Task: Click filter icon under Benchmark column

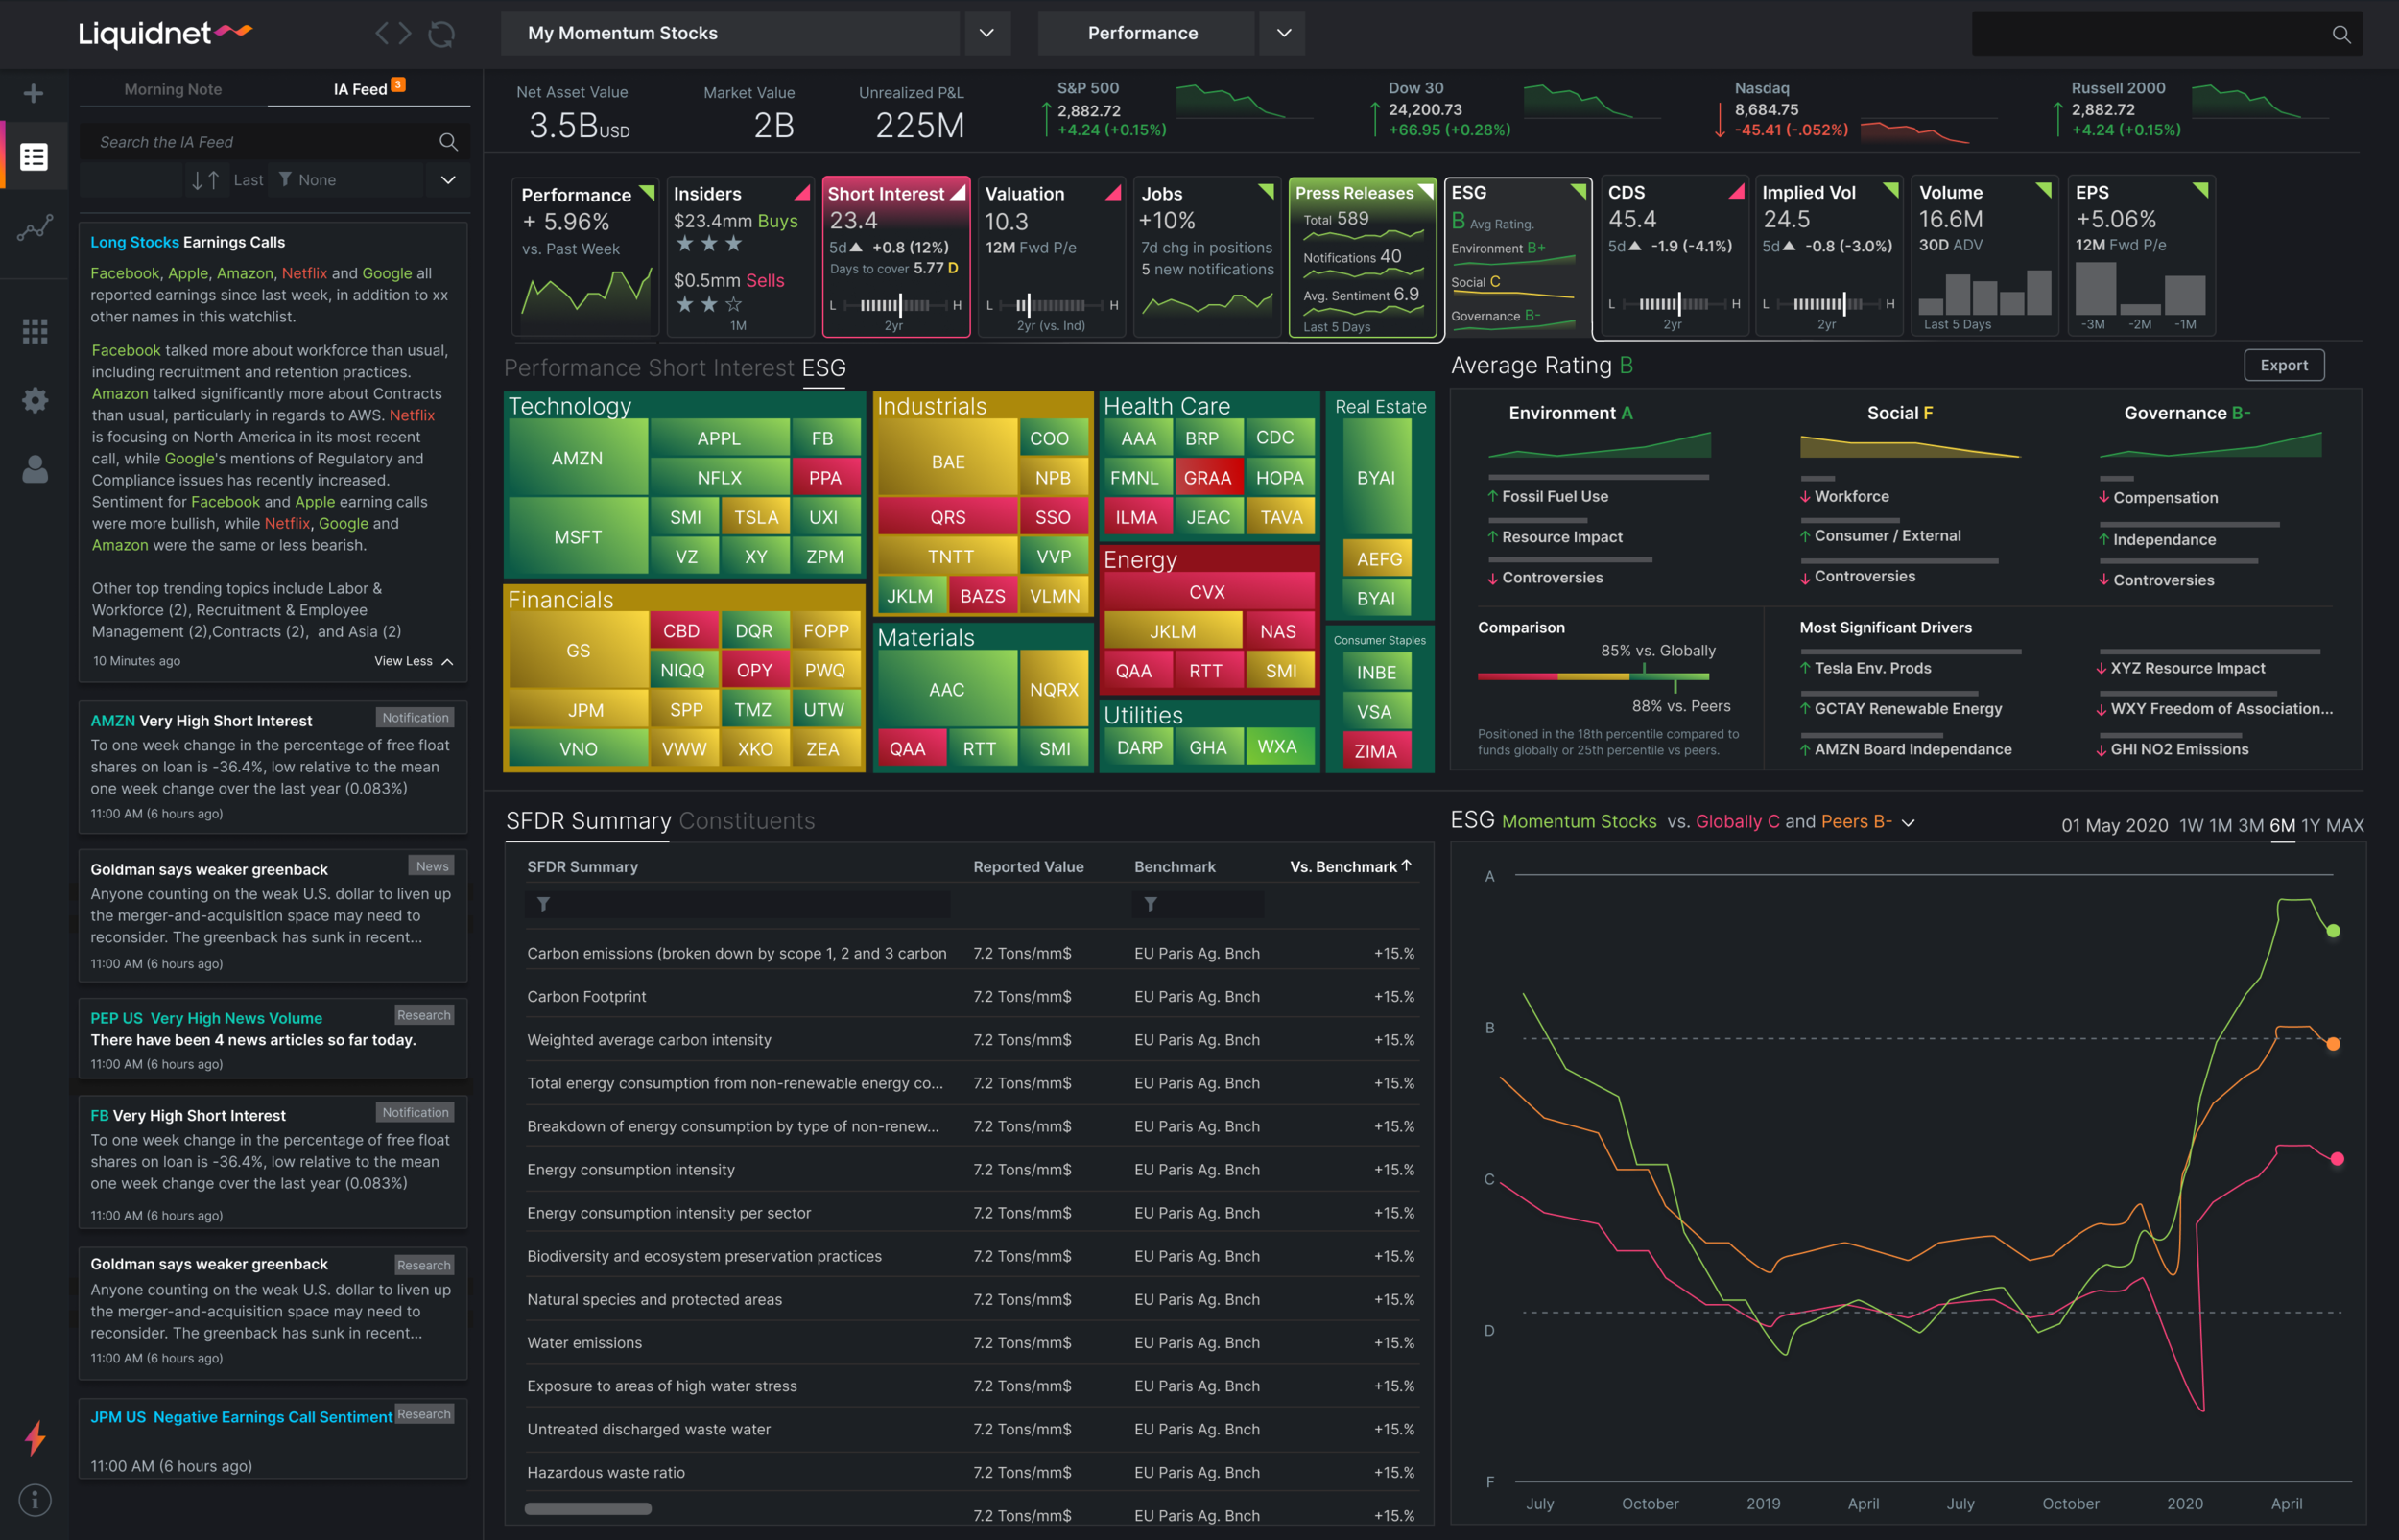Action: pos(1150,904)
